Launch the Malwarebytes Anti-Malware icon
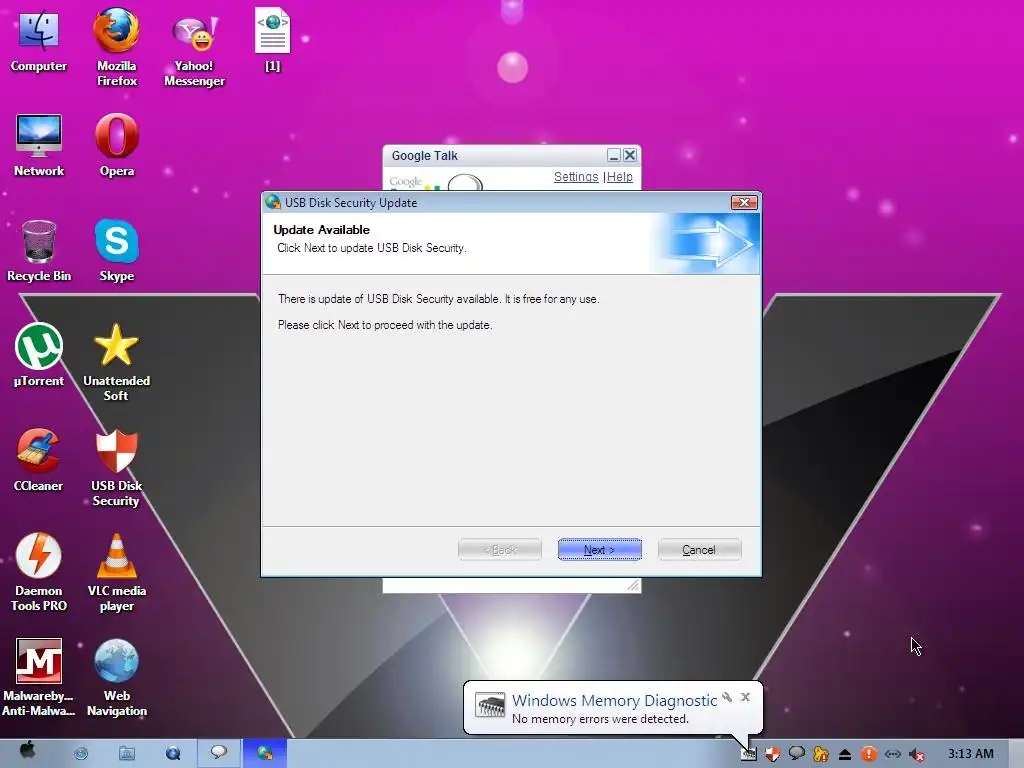 click(x=39, y=677)
